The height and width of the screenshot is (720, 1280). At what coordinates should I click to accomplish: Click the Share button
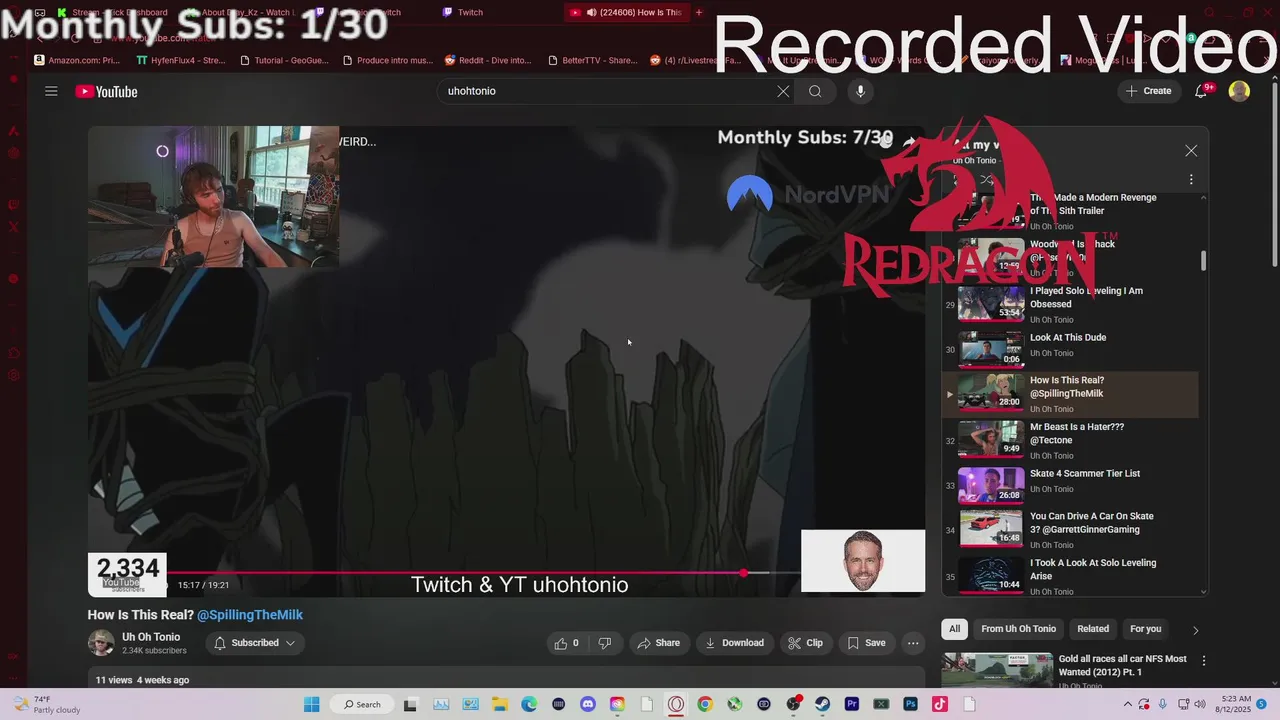(658, 643)
